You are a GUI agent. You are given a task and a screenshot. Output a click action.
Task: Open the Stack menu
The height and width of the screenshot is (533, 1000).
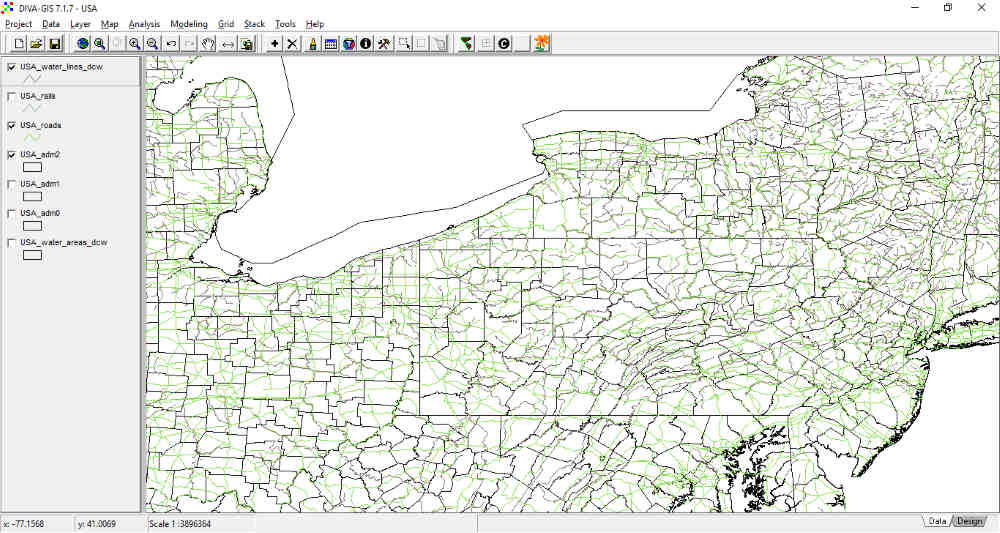254,24
